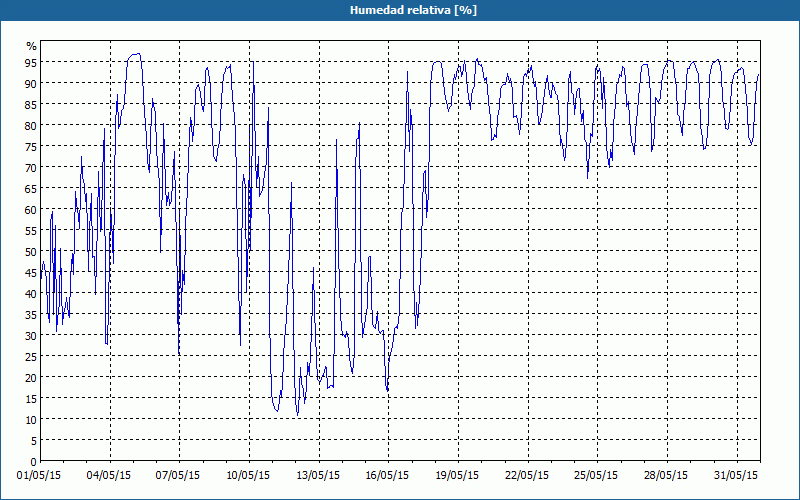Viewport: 800px width, 500px height.
Task: Click the 50 y-axis label
Action: pyautogui.click(x=31, y=252)
